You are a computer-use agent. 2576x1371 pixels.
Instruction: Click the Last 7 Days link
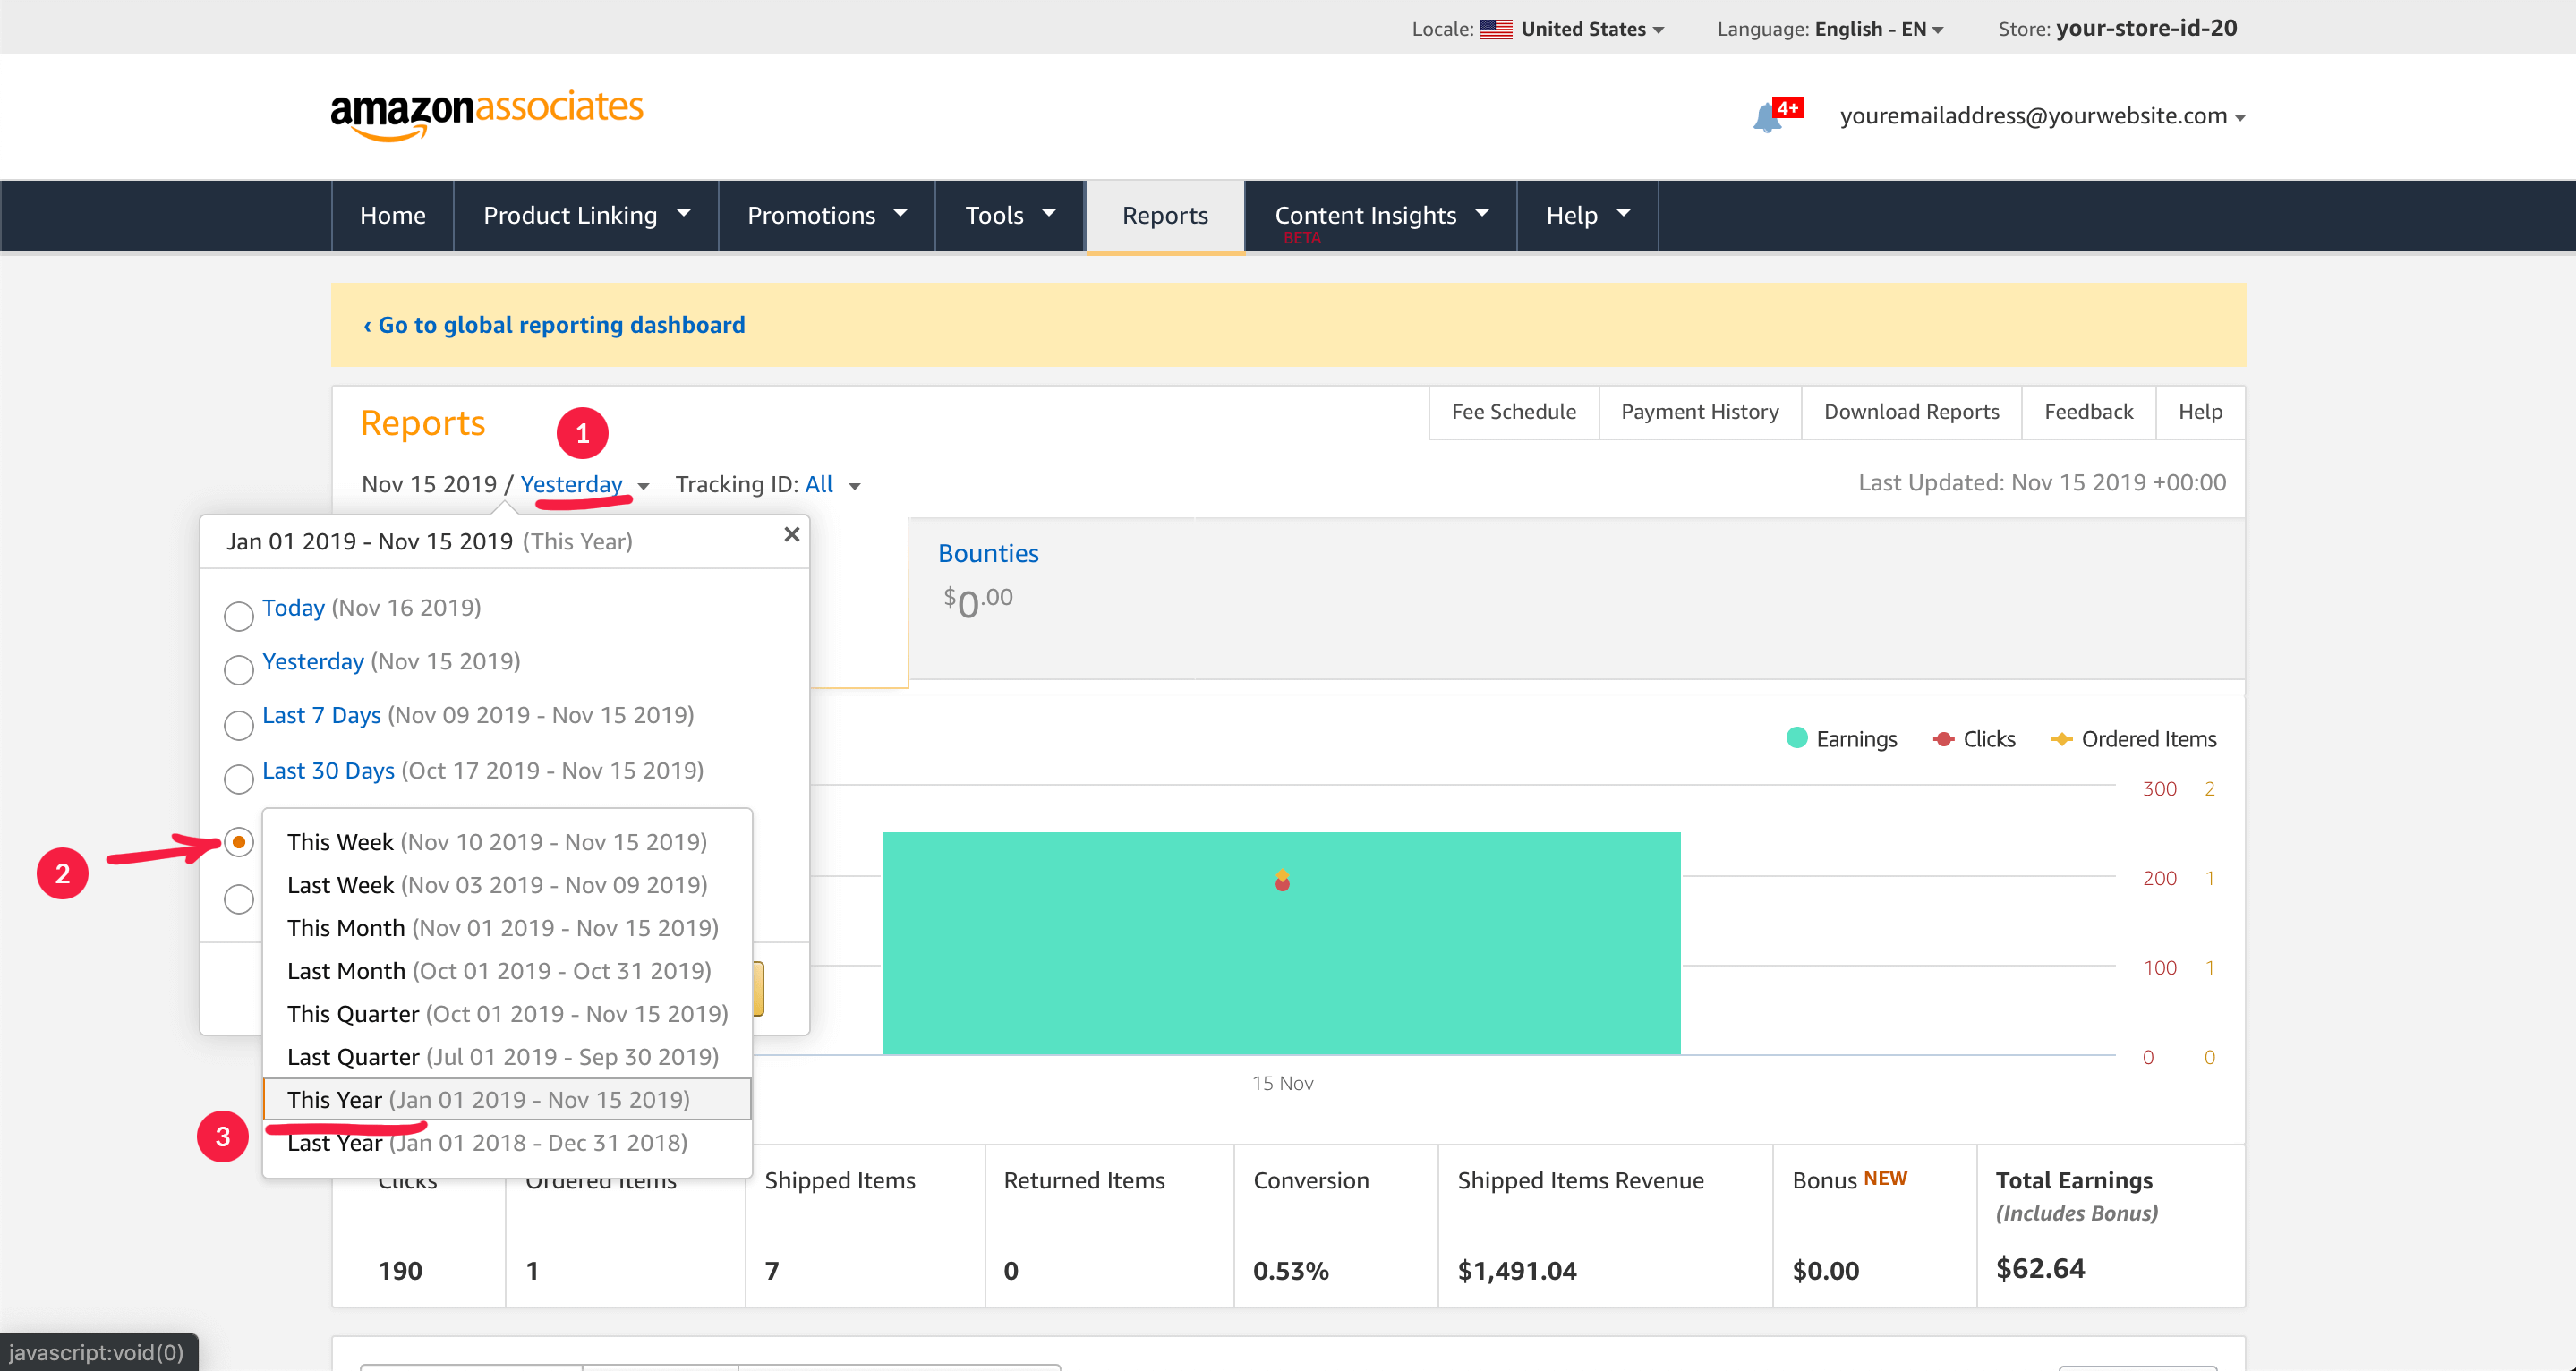[321, 716]
